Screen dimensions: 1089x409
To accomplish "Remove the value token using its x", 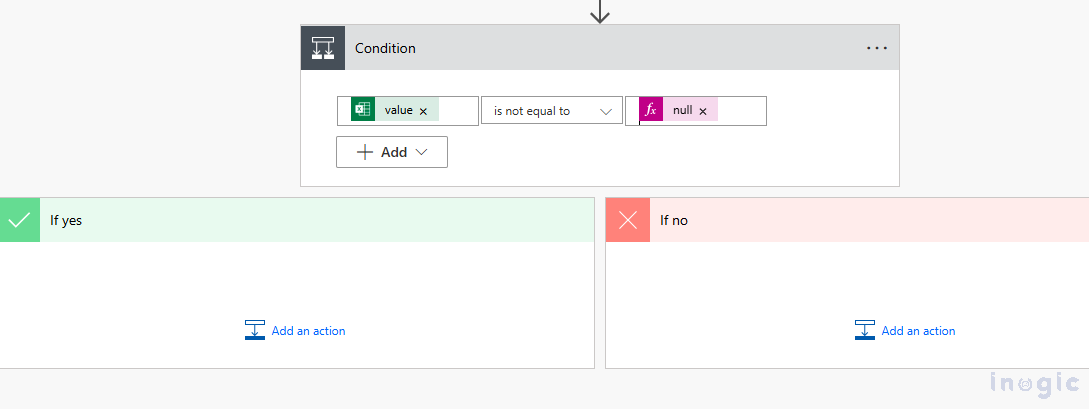I will tap(423, 111).
